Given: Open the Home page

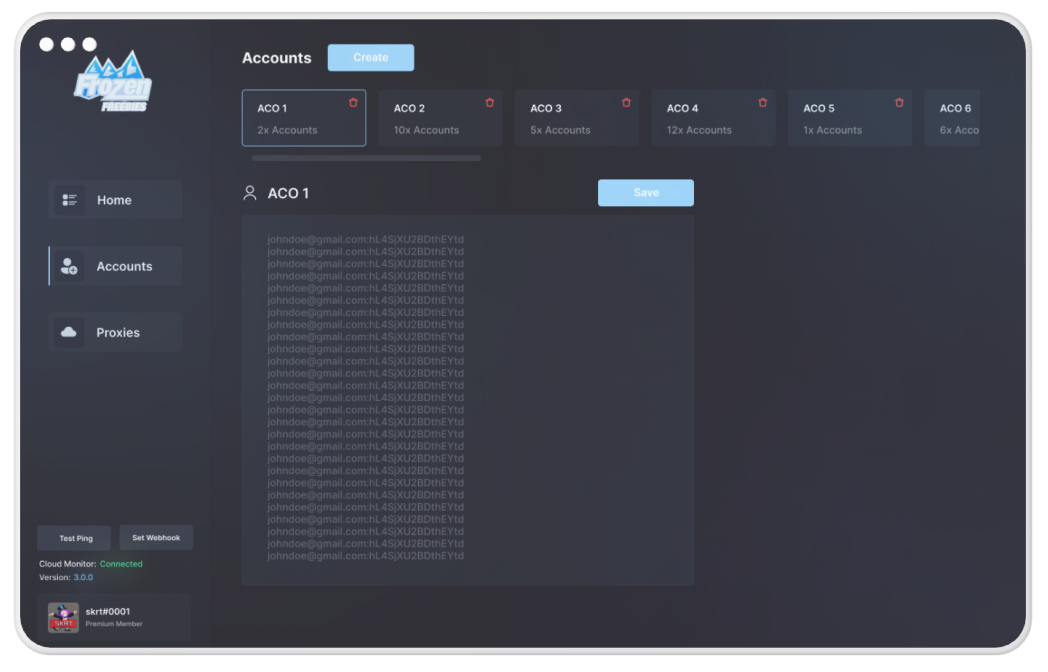Looking at the screenshot, I should [115, 200].
